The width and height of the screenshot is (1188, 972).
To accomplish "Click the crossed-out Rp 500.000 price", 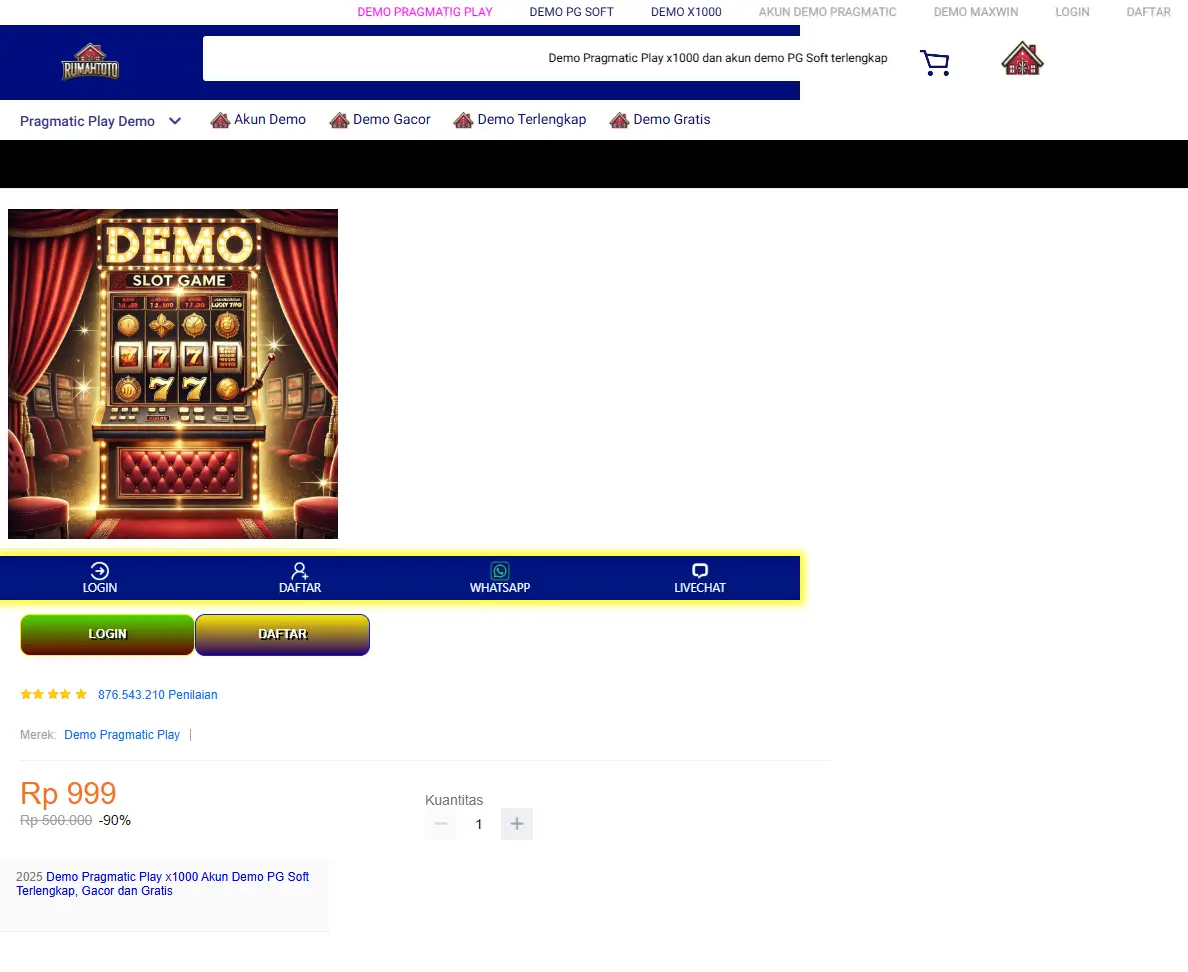I will point(56,820).
